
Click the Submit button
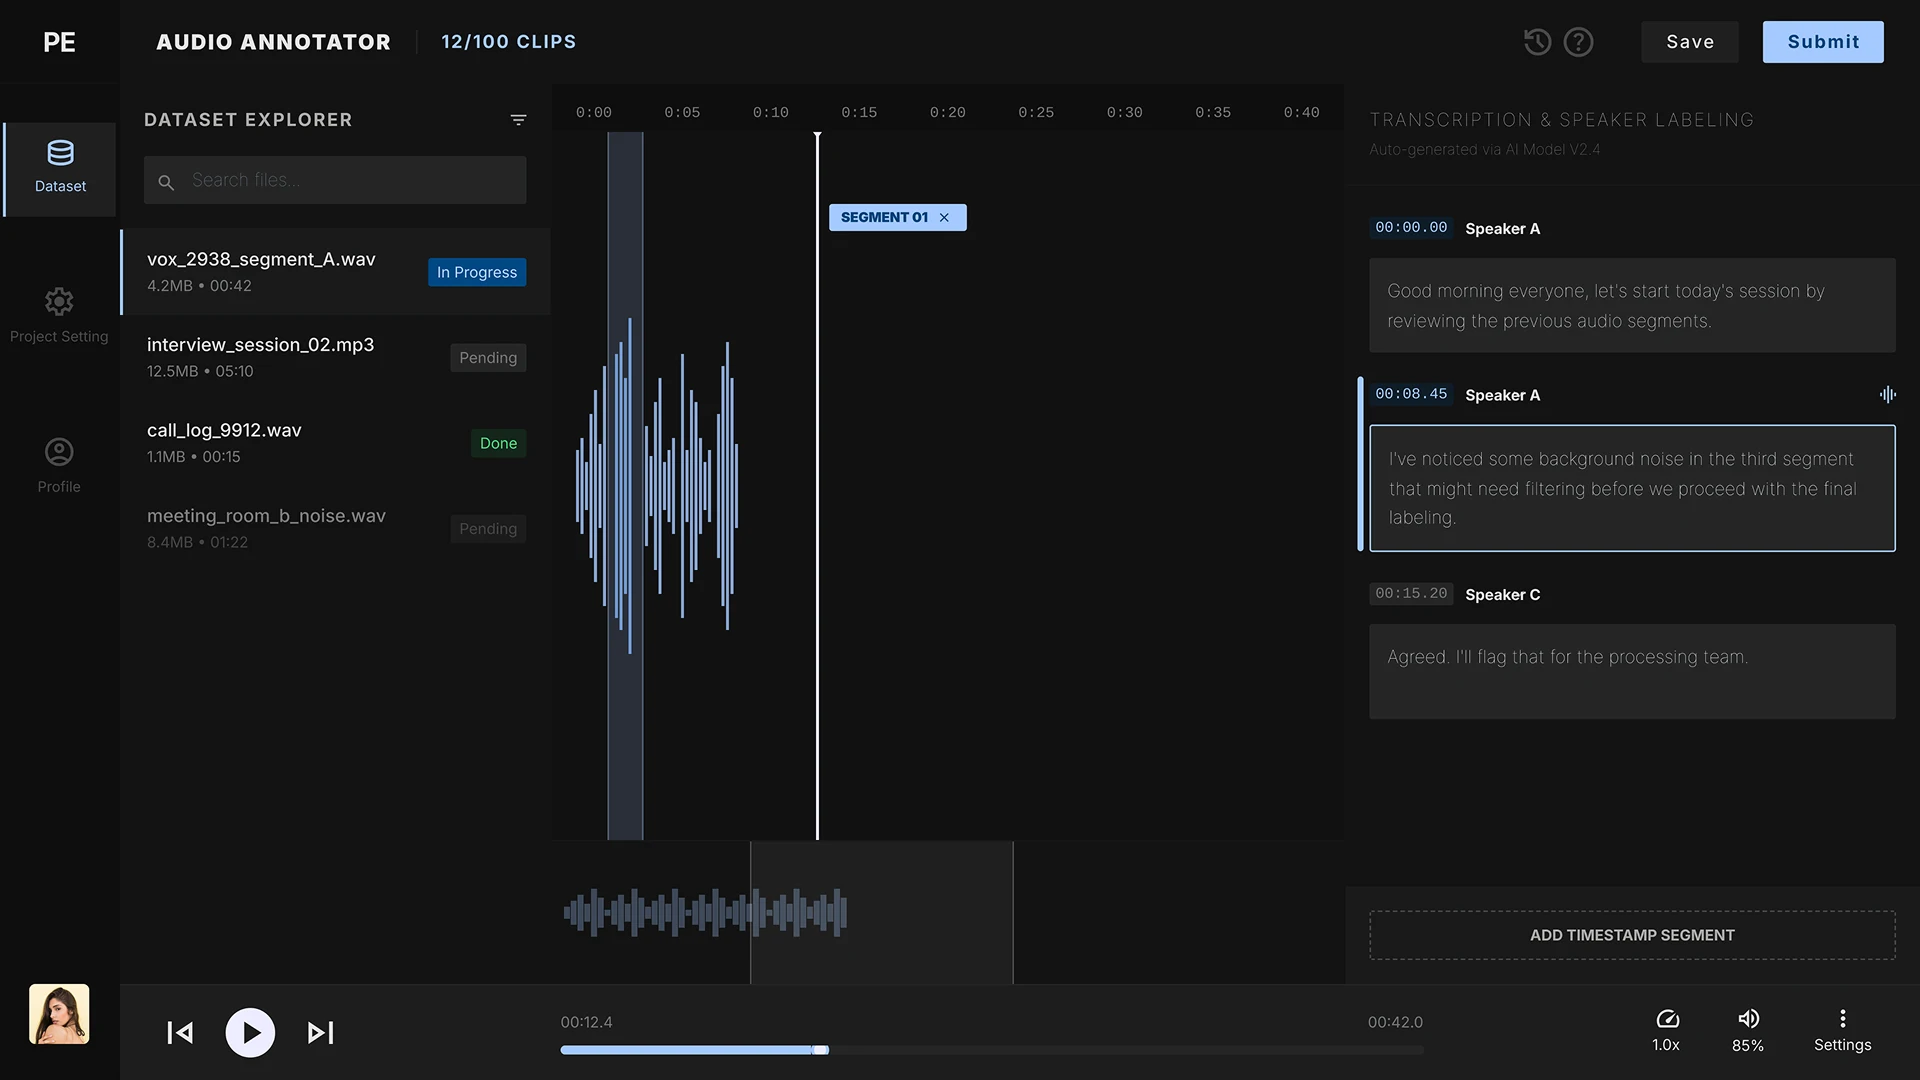pos(1822,42)
